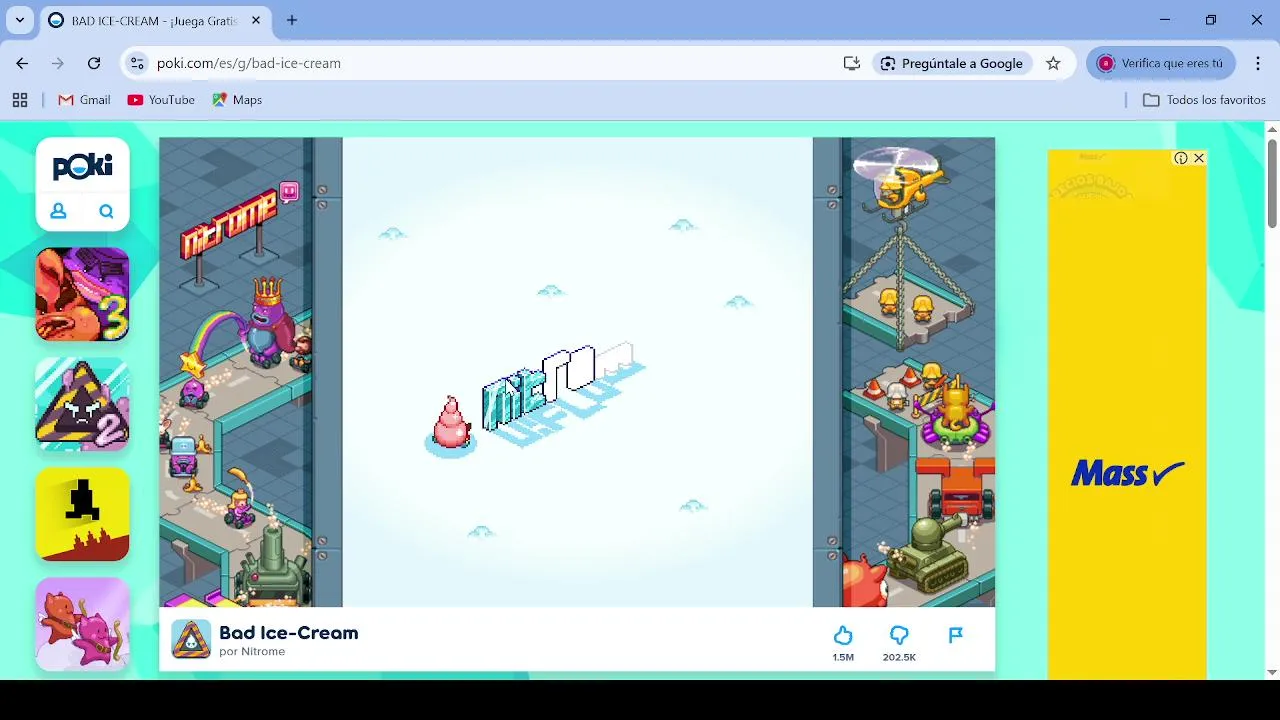Click the Bad Ice-Cream title text
Viewport: 1280px width, 720px height.
click(288, 633)
